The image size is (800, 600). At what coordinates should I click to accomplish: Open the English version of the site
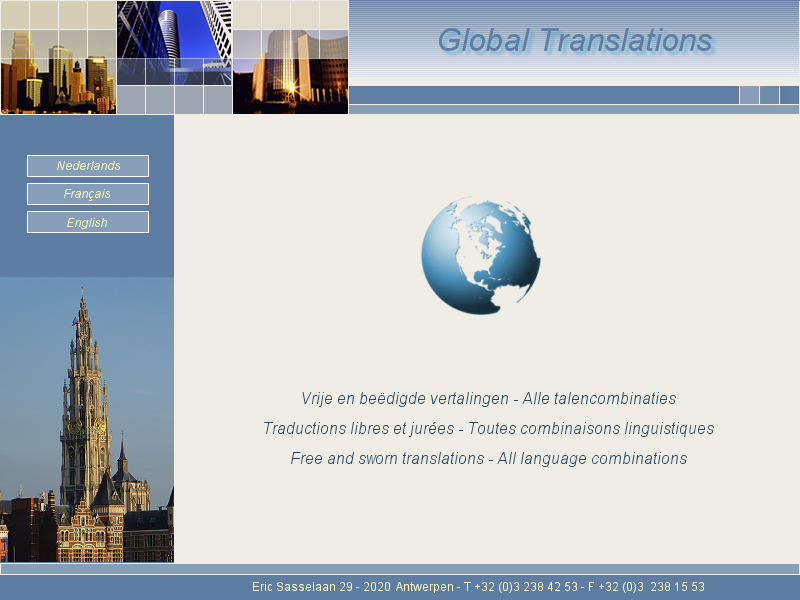coord(88,222)
